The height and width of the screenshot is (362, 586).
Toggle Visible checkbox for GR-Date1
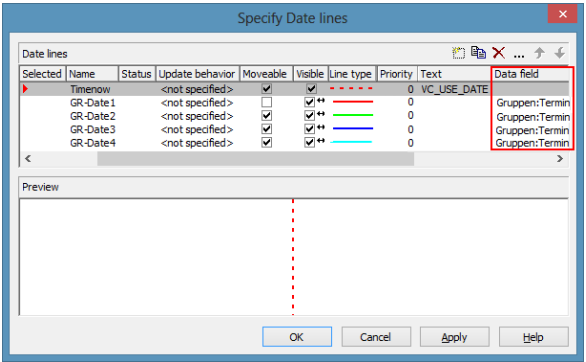(x=309, y=102)
